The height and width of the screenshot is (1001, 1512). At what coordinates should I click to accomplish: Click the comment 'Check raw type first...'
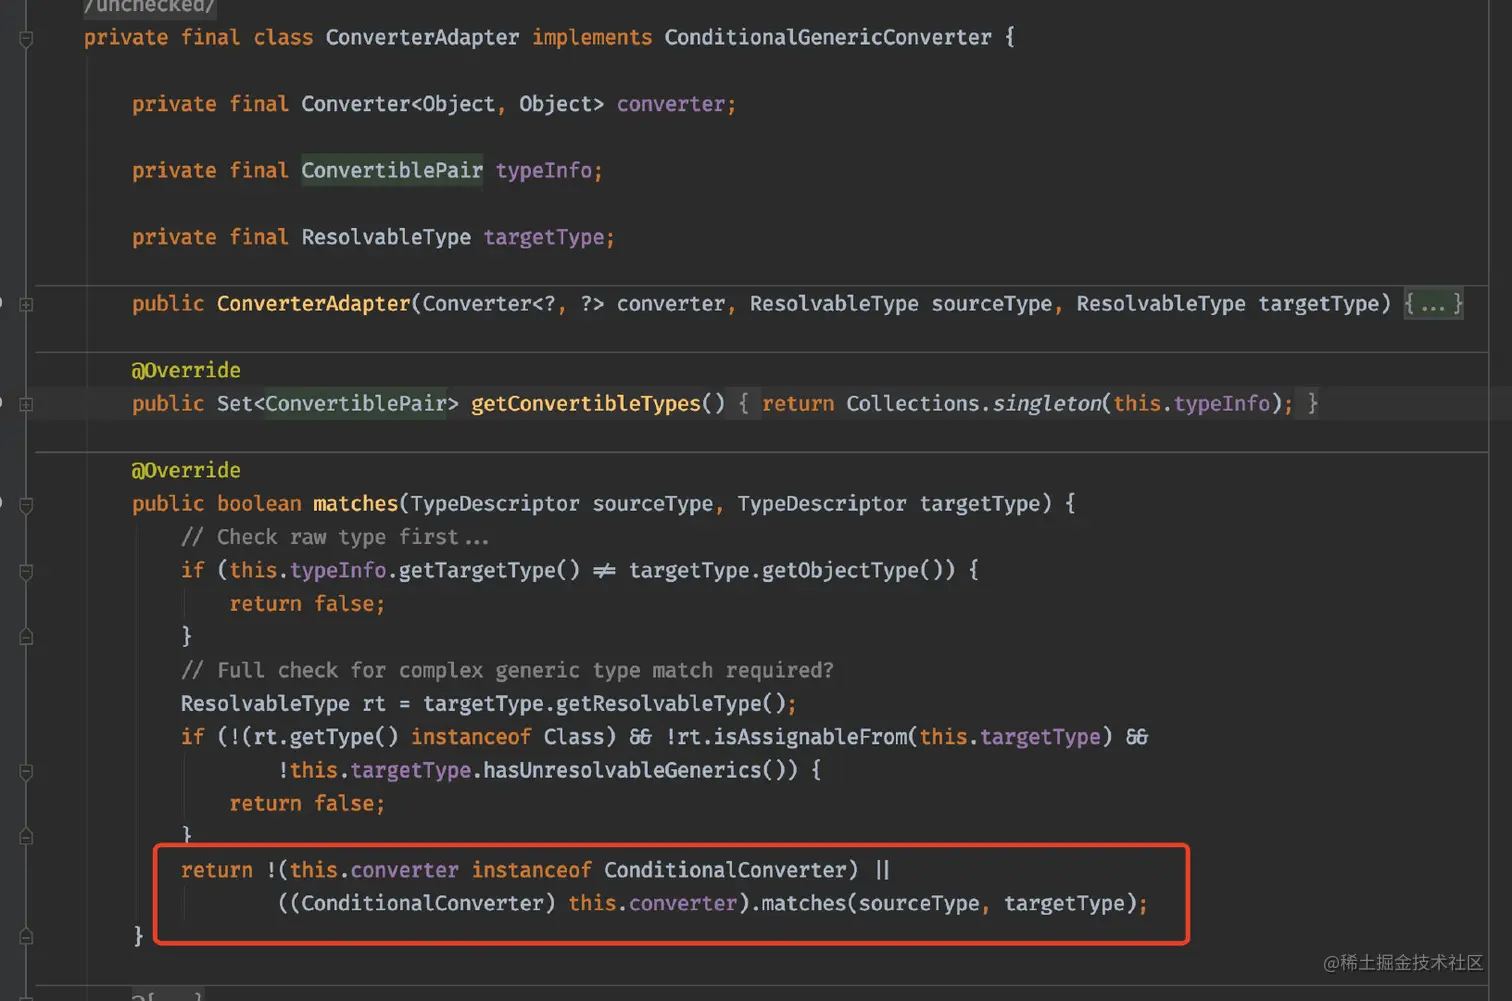pyautogui.click(x=335, y=538)
